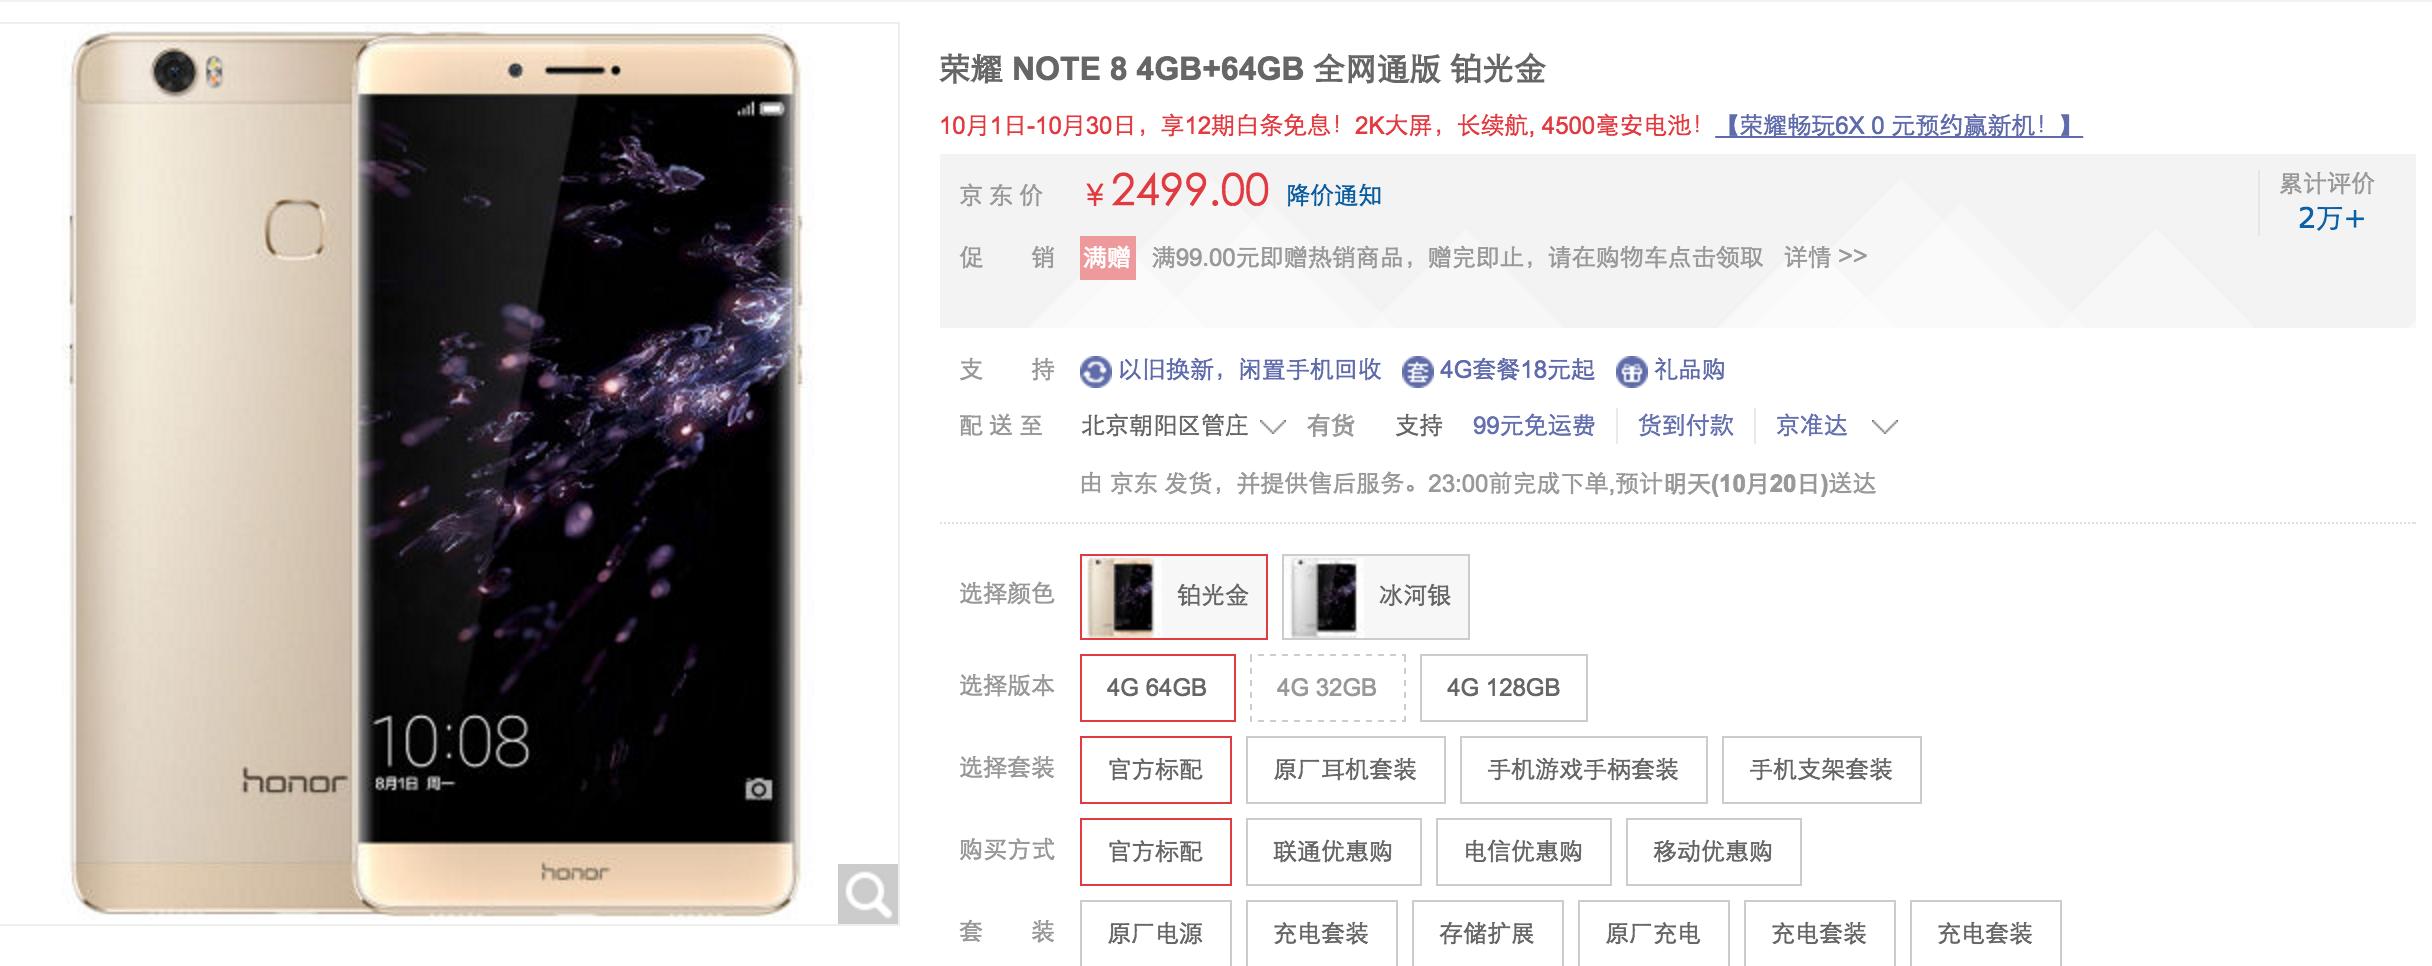Open the 降价通知 price alert link
Screen dimensions: 2432x966
click(1334, 195)
